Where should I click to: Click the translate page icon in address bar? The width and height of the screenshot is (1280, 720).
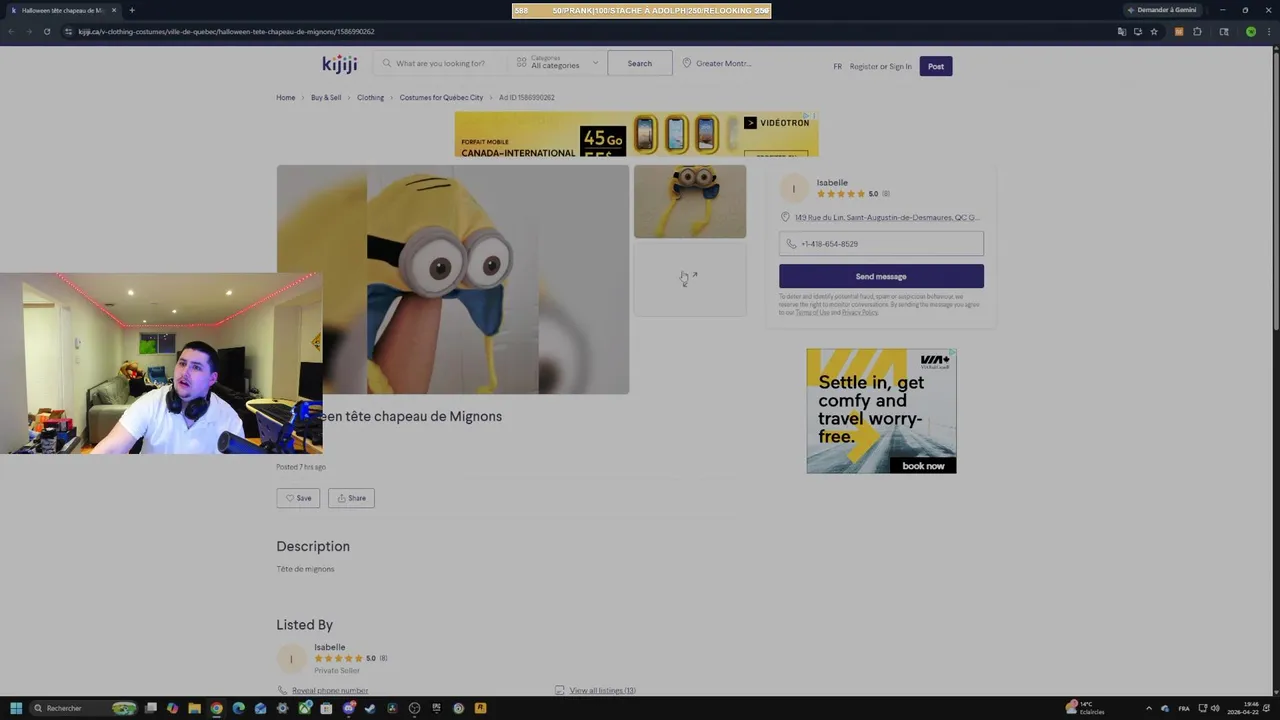pyautogui.click(x=1122, y=32)
